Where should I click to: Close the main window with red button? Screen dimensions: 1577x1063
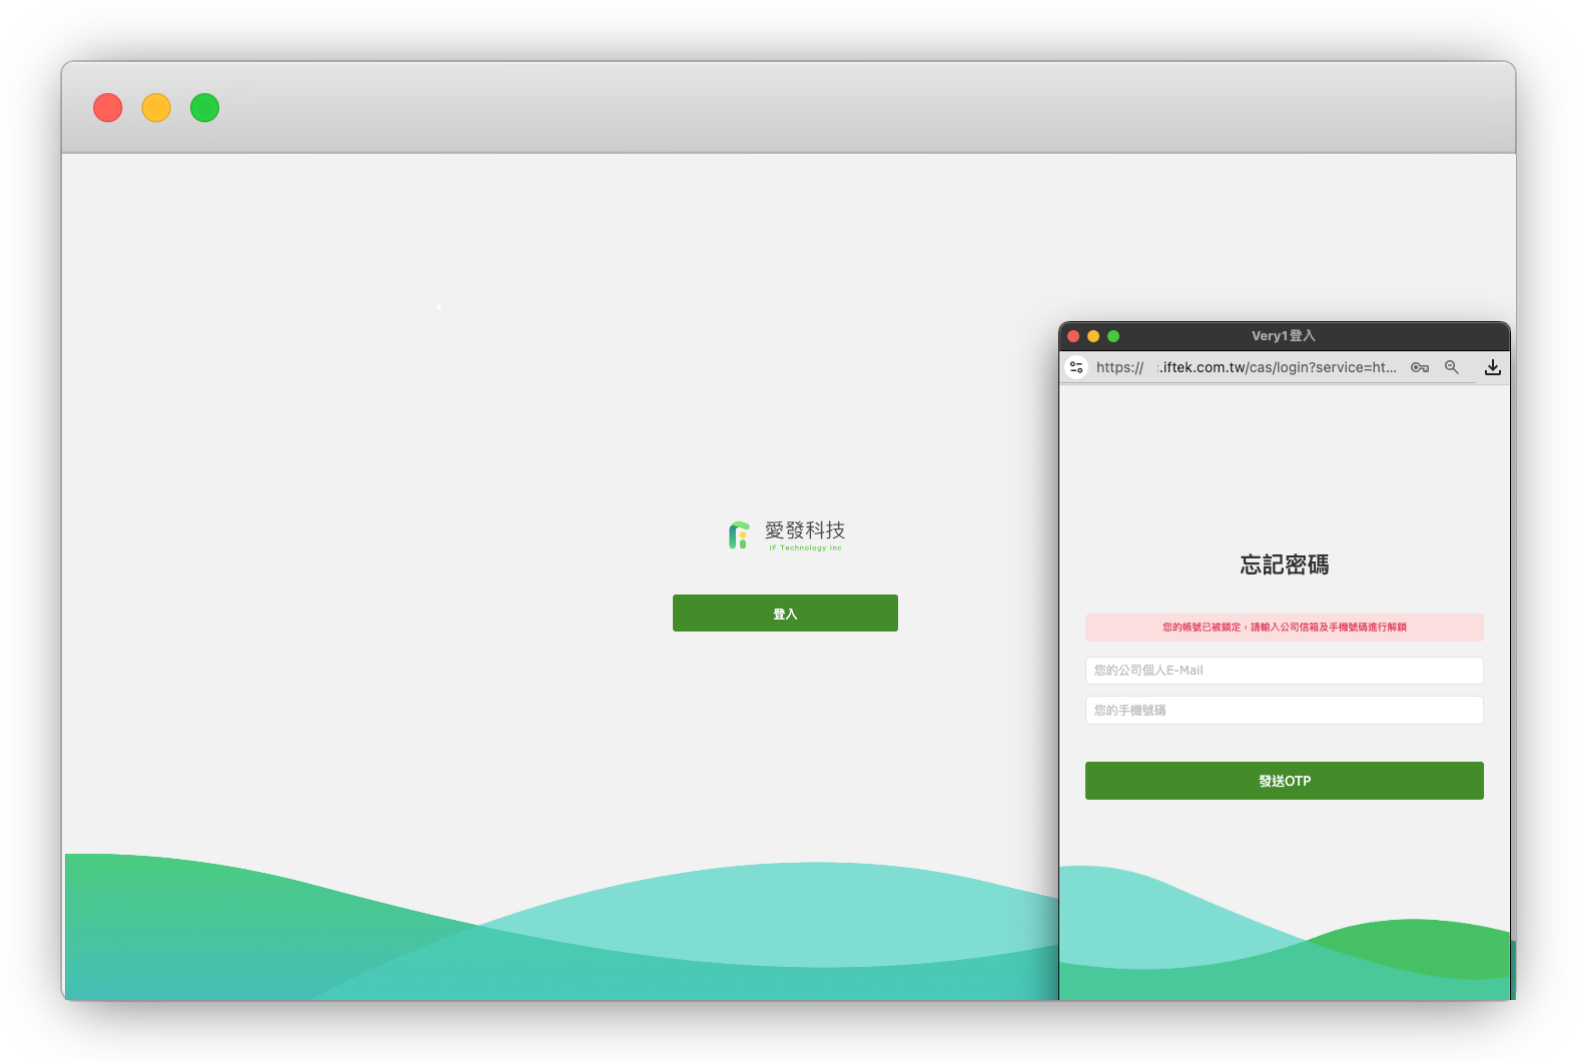tap(108, 108)
